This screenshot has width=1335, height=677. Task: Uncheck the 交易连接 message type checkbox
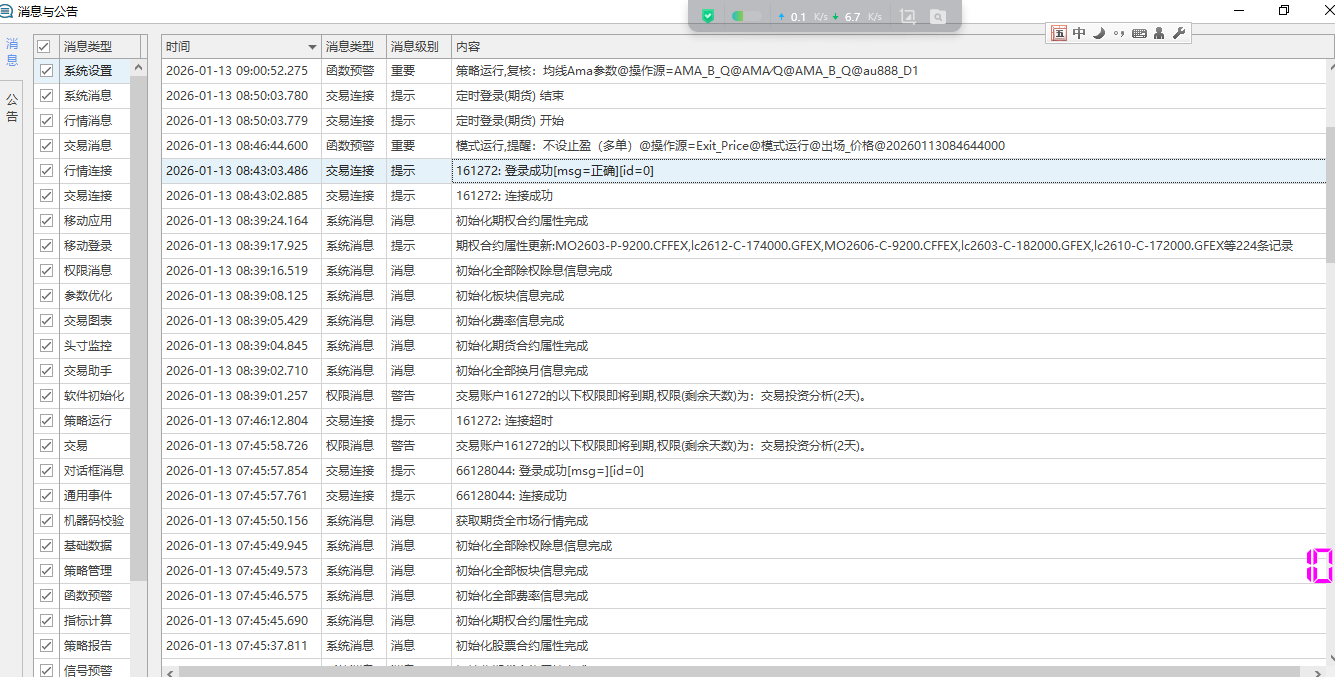[46, 196]
